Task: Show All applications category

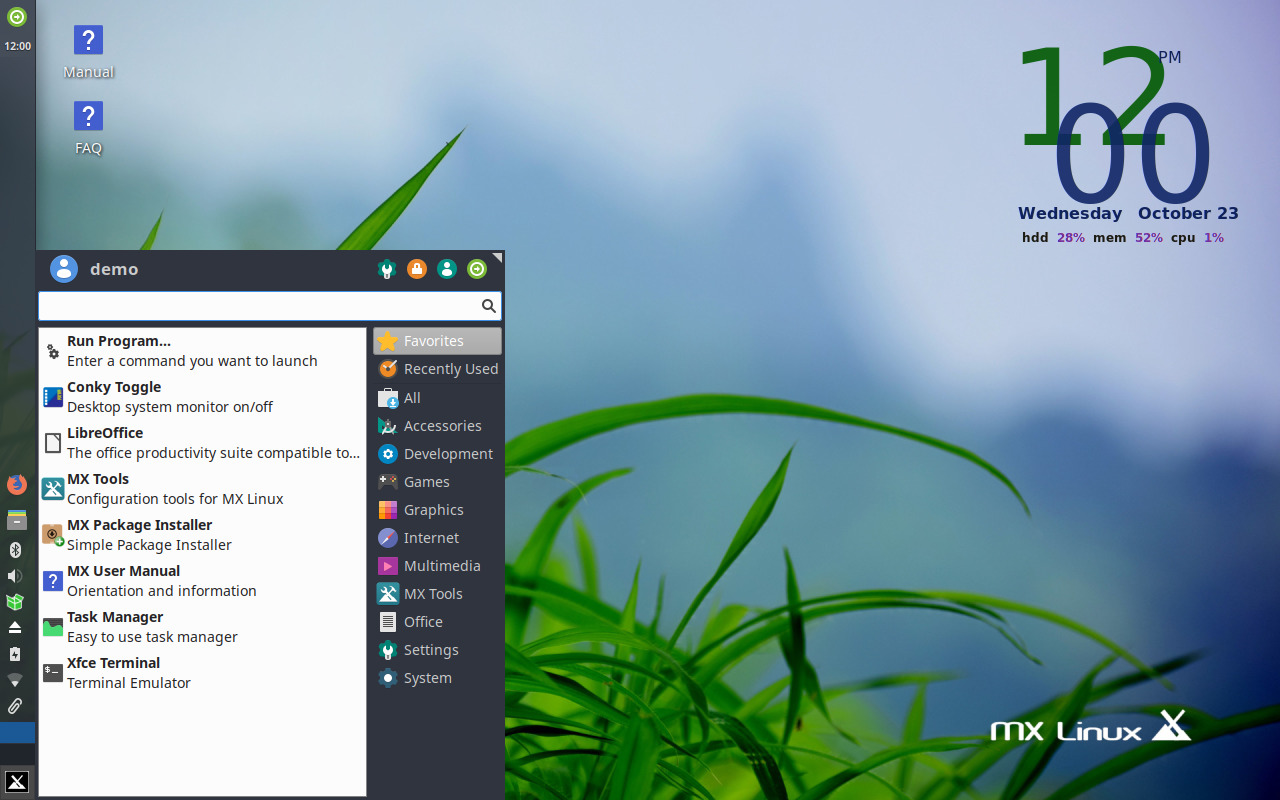Action: tap(437, 398)
